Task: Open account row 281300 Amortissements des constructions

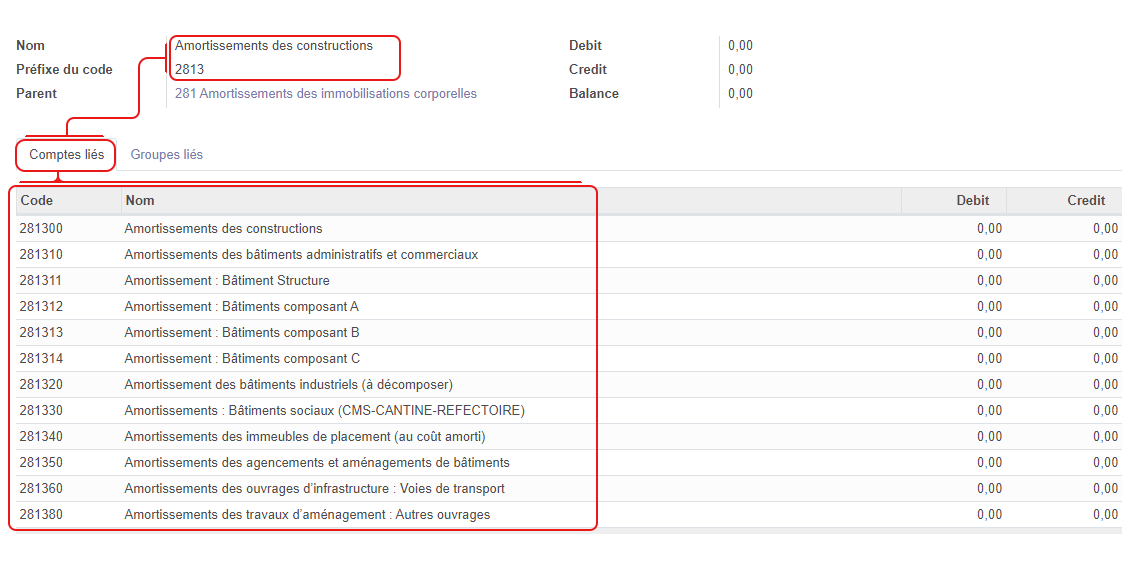Action: (x=569, y=228)
